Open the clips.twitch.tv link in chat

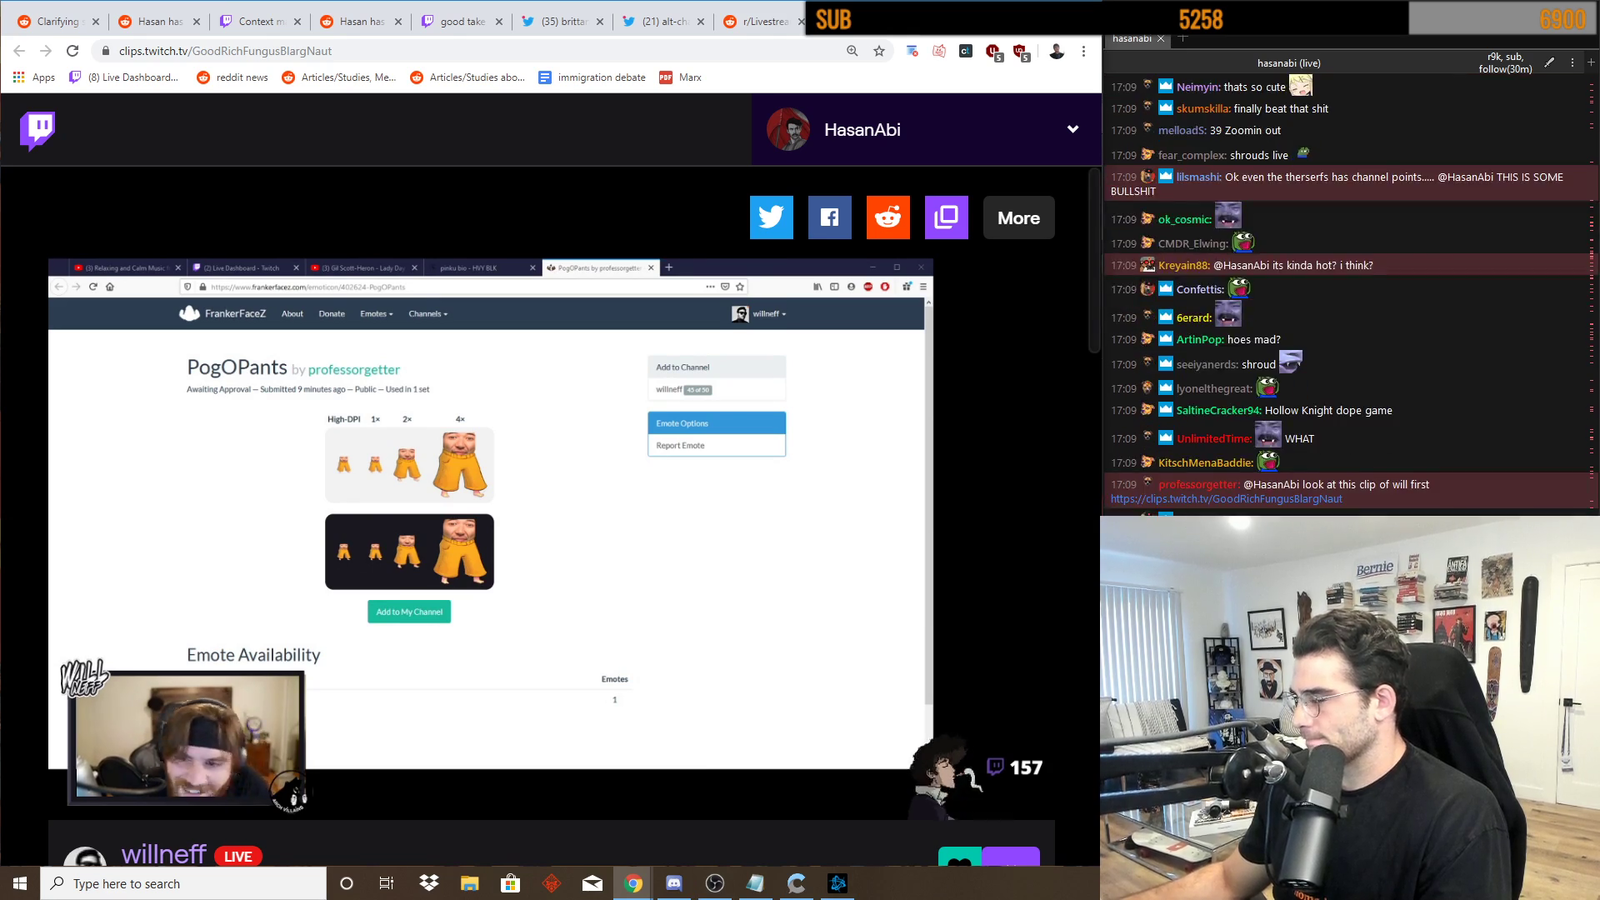(x=1226, y=499)
